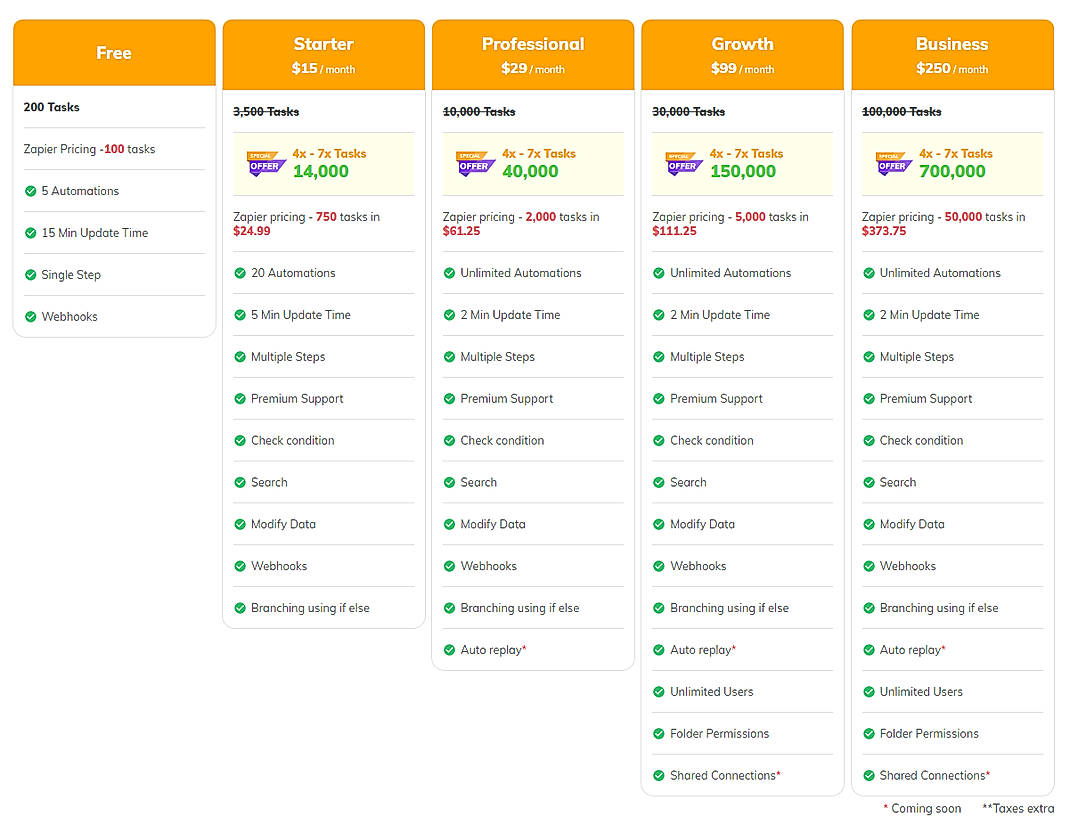The height and width of the screenshot is (825, 1070).
Task: Click check icon beside 15 Min Update Time
Action: [x=30, y=233]
